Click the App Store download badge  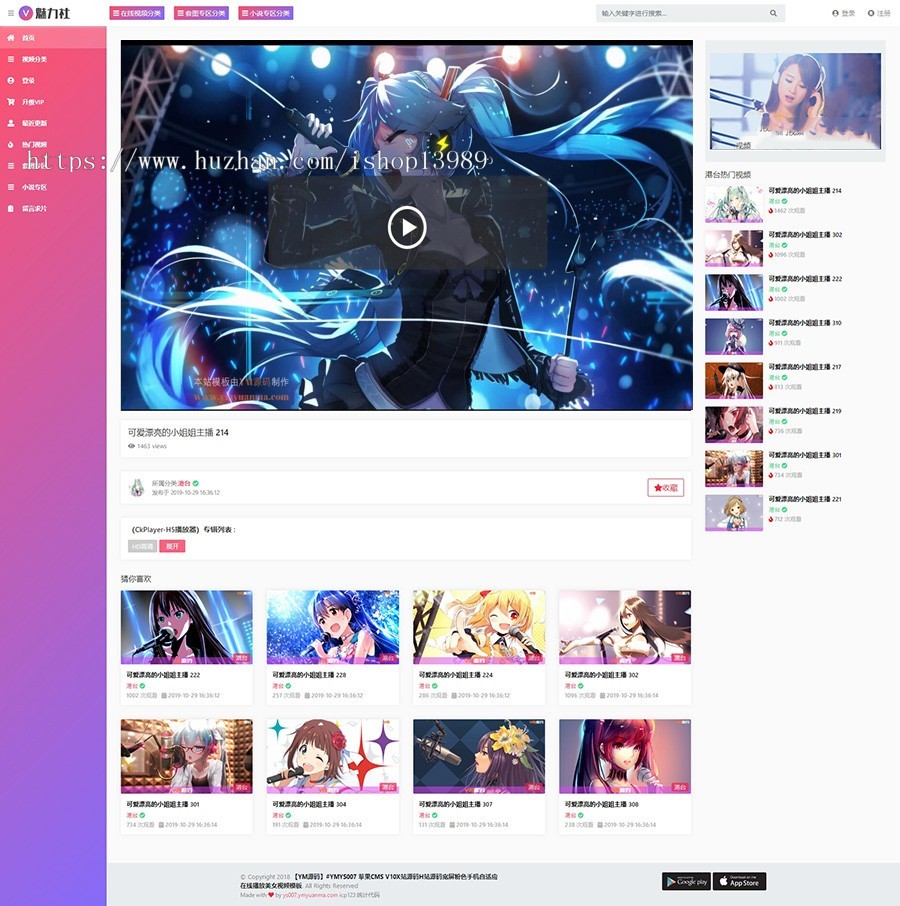739,881
